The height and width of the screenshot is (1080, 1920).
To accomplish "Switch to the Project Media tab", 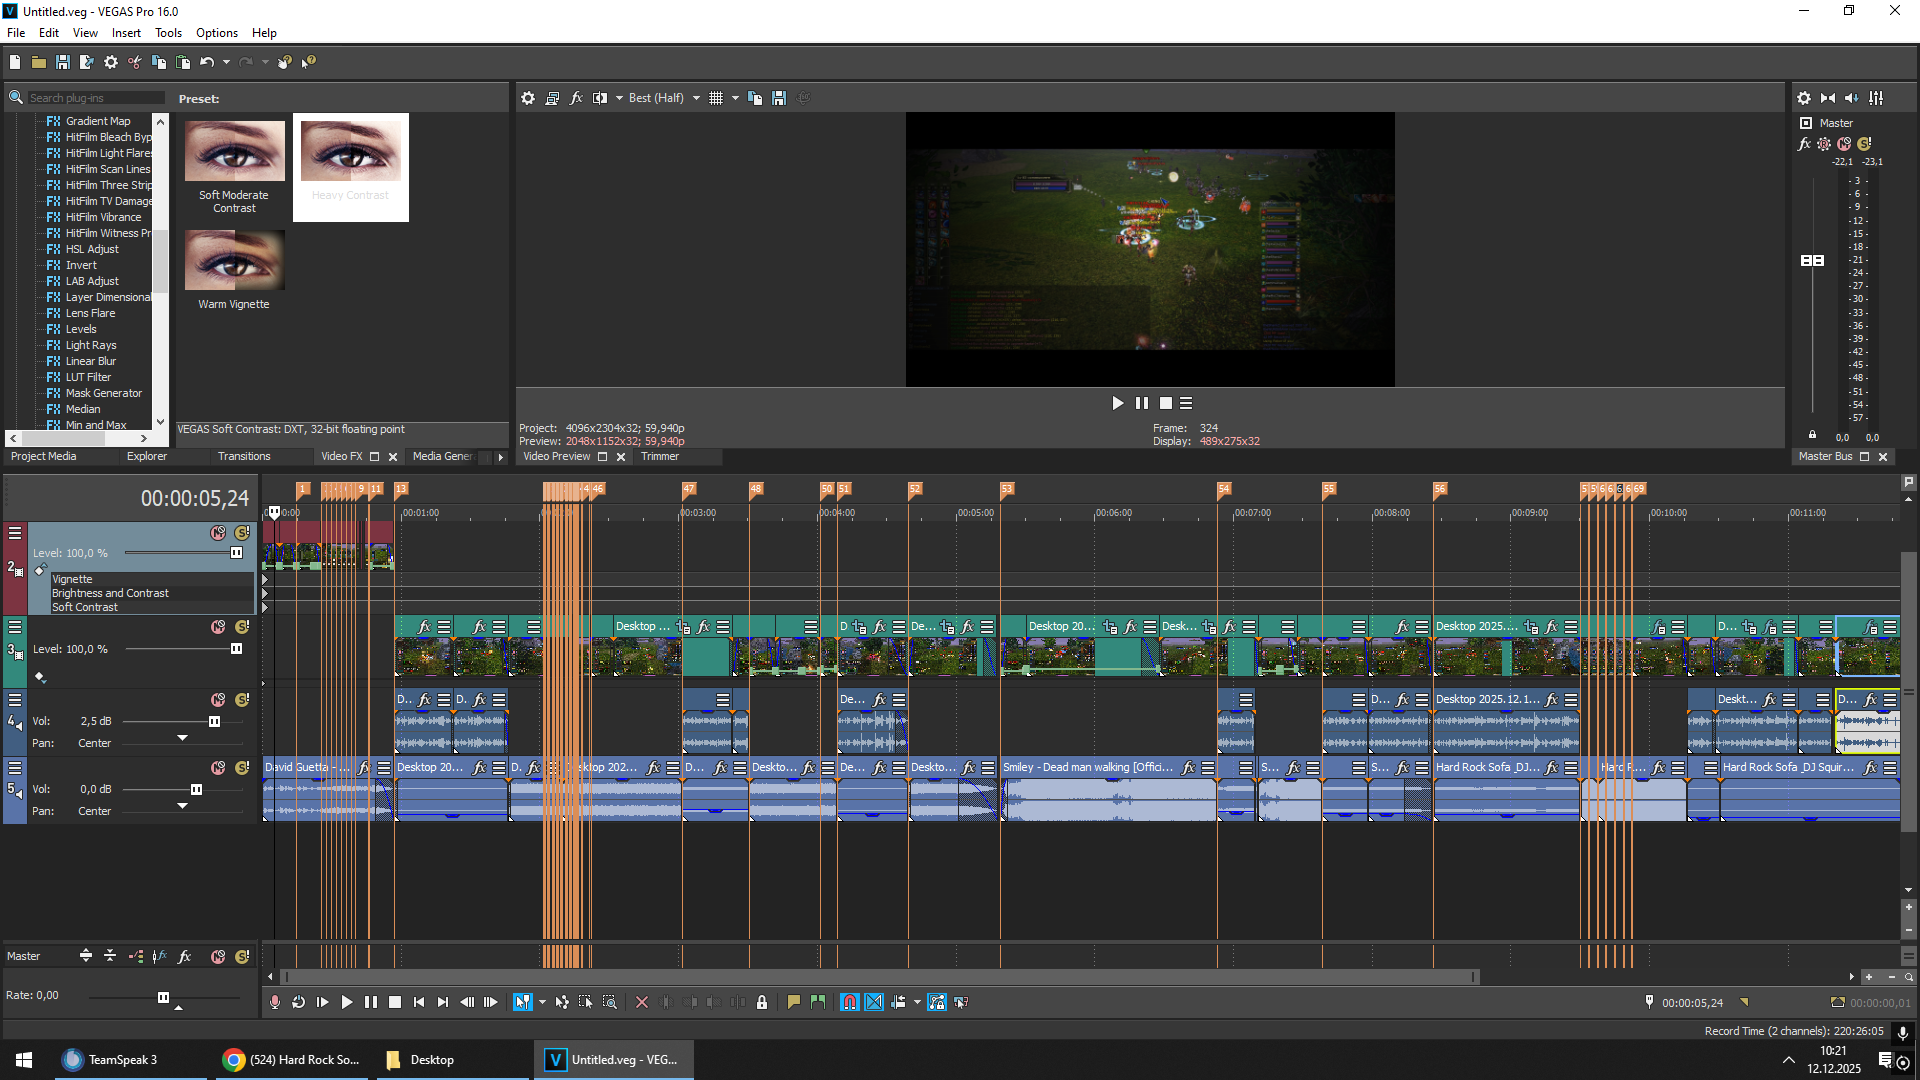I will point(43,456).
